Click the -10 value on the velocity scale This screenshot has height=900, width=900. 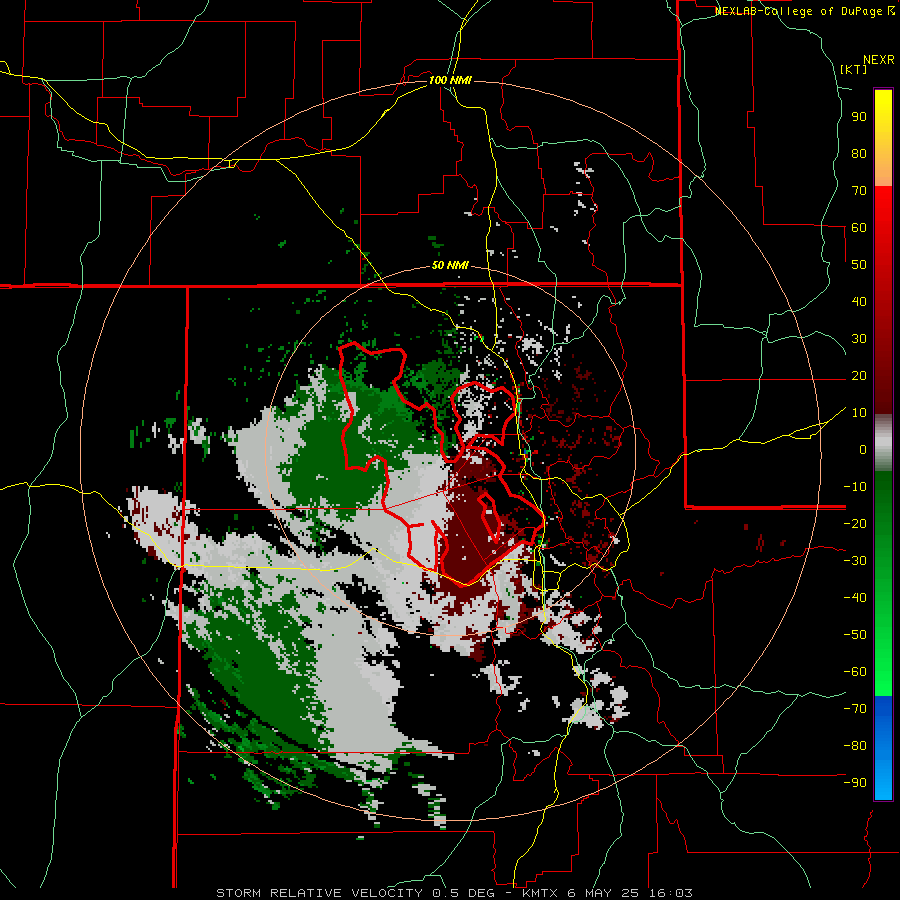click(855, 487)
